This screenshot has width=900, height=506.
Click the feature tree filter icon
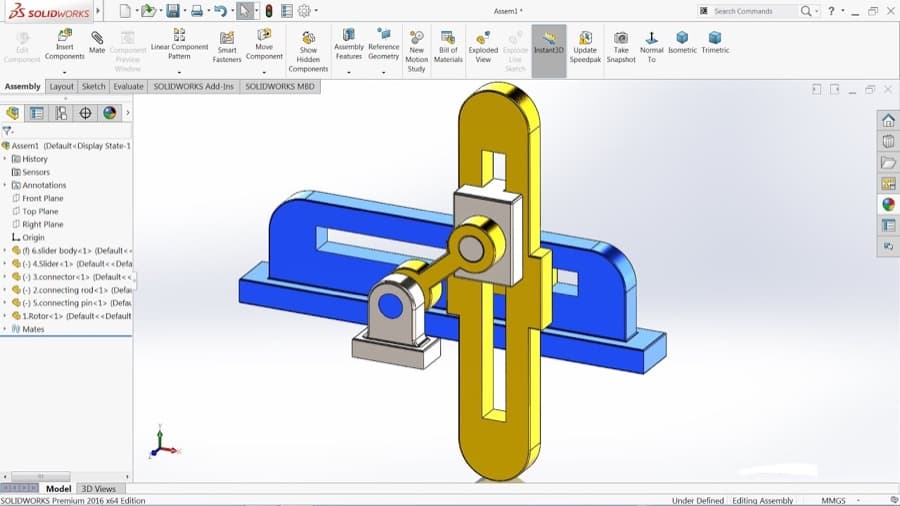click(x=7, y=131)
